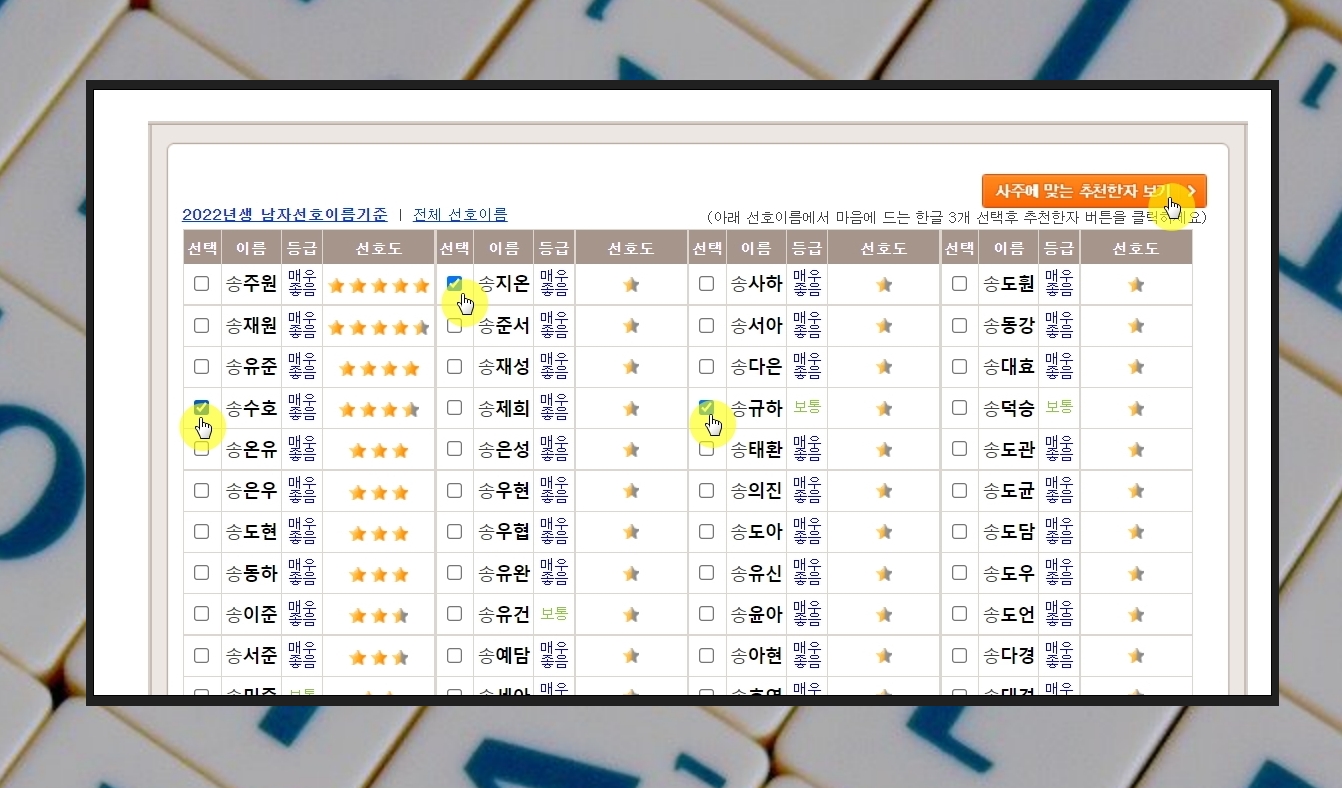Click the single star for 송서아
Screen dimensions: 1342x788
(x=884, y=326)
